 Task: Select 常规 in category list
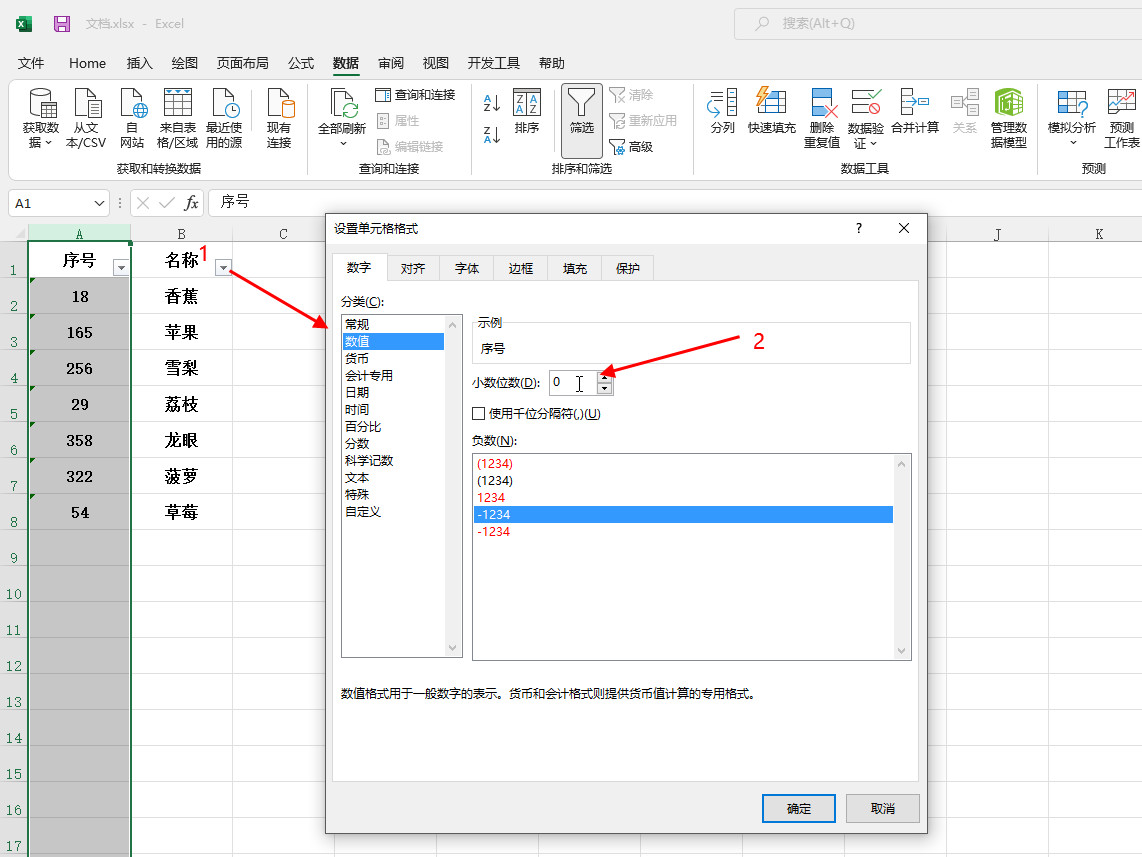[393, 325]
